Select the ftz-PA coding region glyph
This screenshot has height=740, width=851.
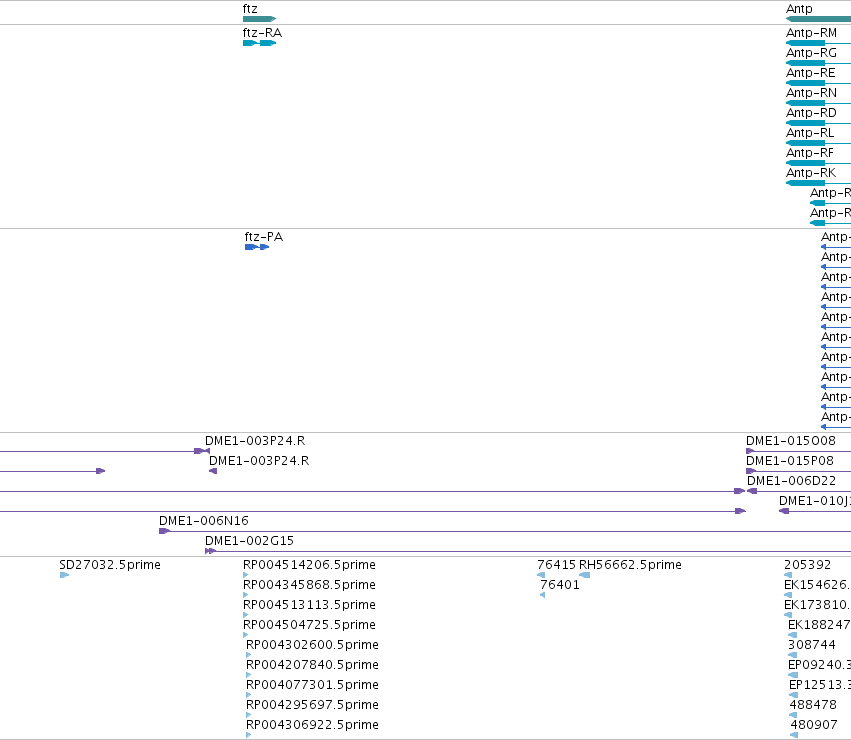(x=257, y=247)
